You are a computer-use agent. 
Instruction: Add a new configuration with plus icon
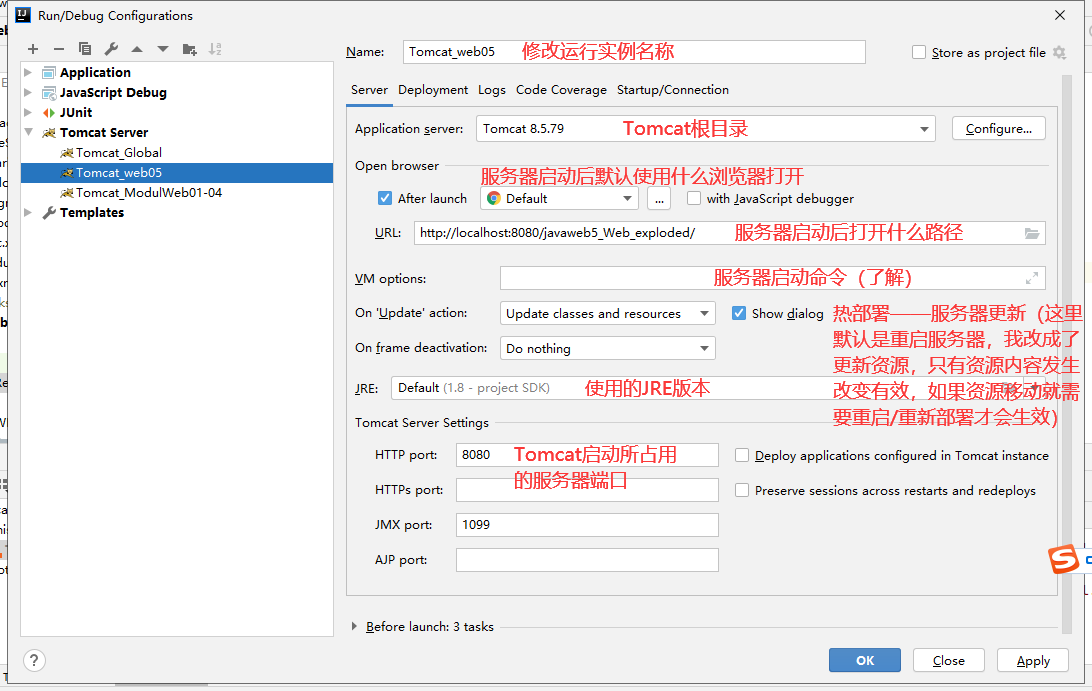coord(33,49)
